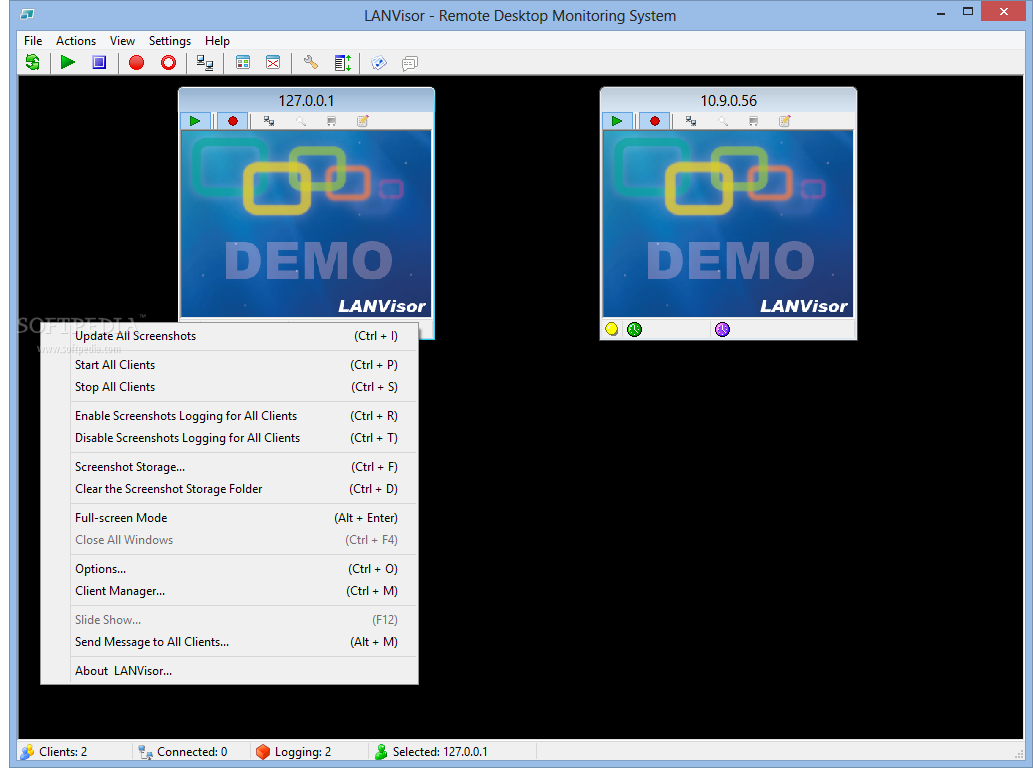Viewport: 1033px width, 768px height.
Task: Click the LANVisor app icon in title bar
Action: click(27, 14)
